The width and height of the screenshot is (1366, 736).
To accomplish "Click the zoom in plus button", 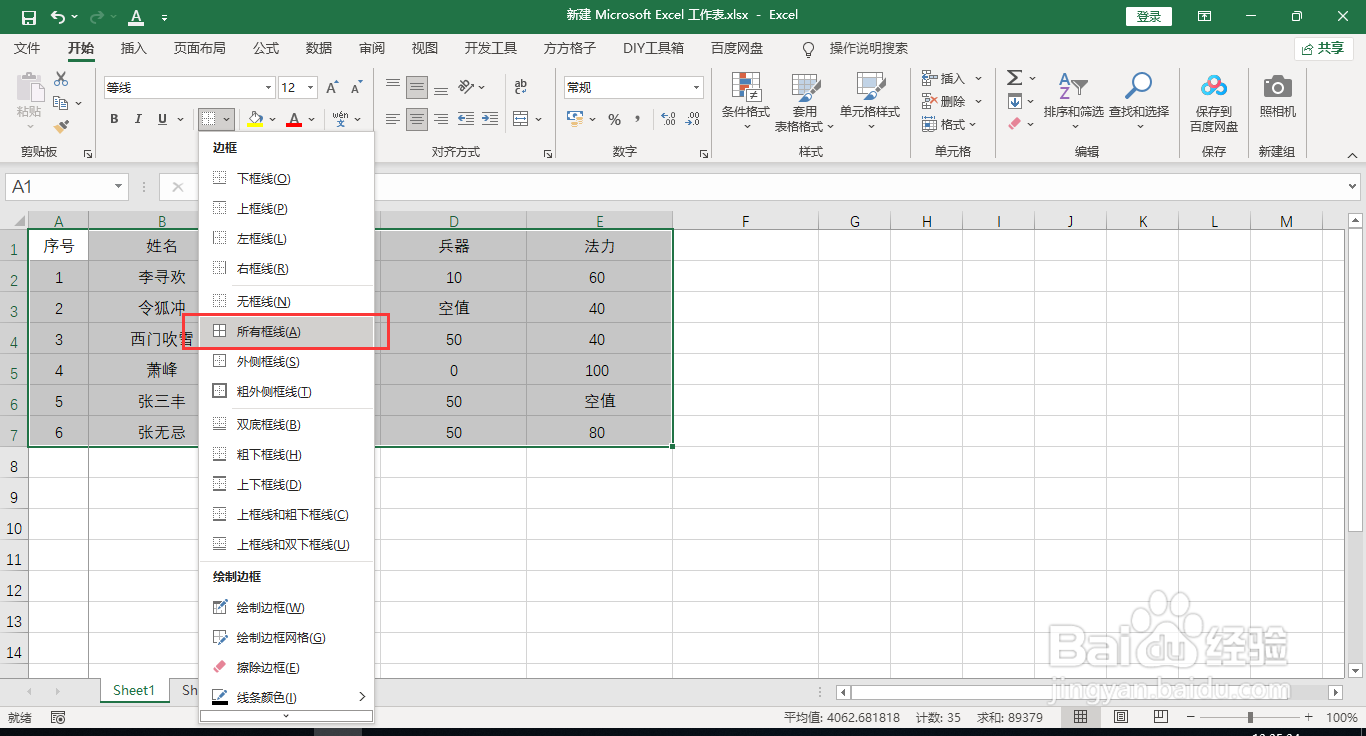I will pos(1308,718).
